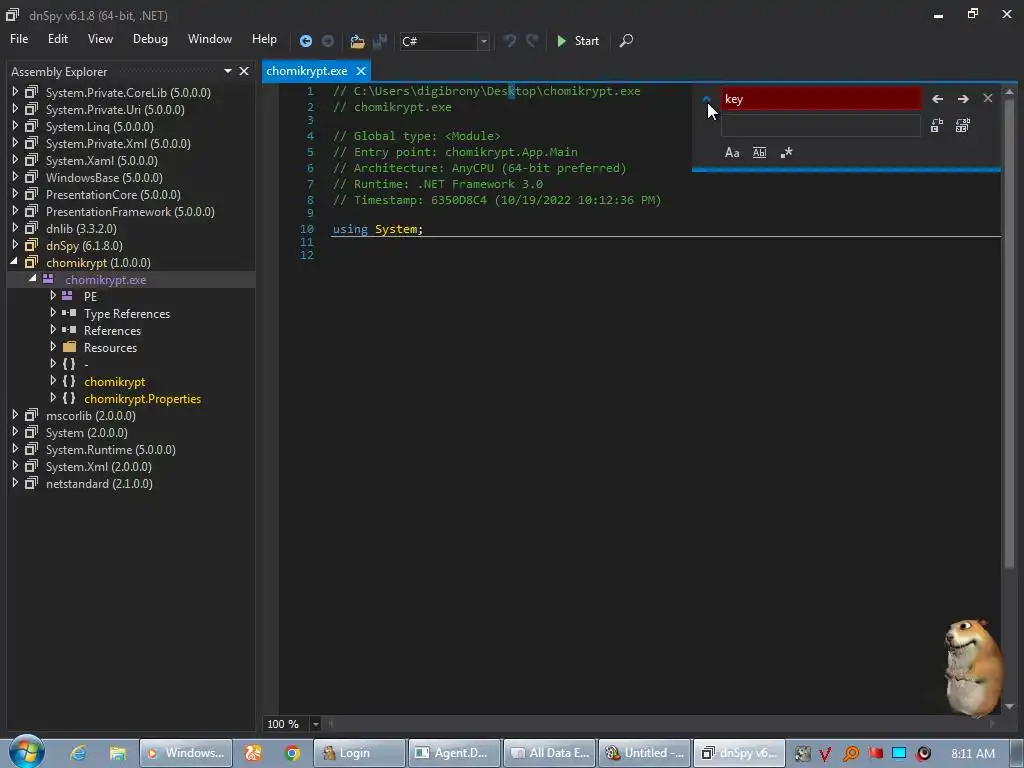Image resolution: width=1024 pixels, height=768 pixels.
Task: Expand the System.Linq assembly node
Action: tap(15, 126)
